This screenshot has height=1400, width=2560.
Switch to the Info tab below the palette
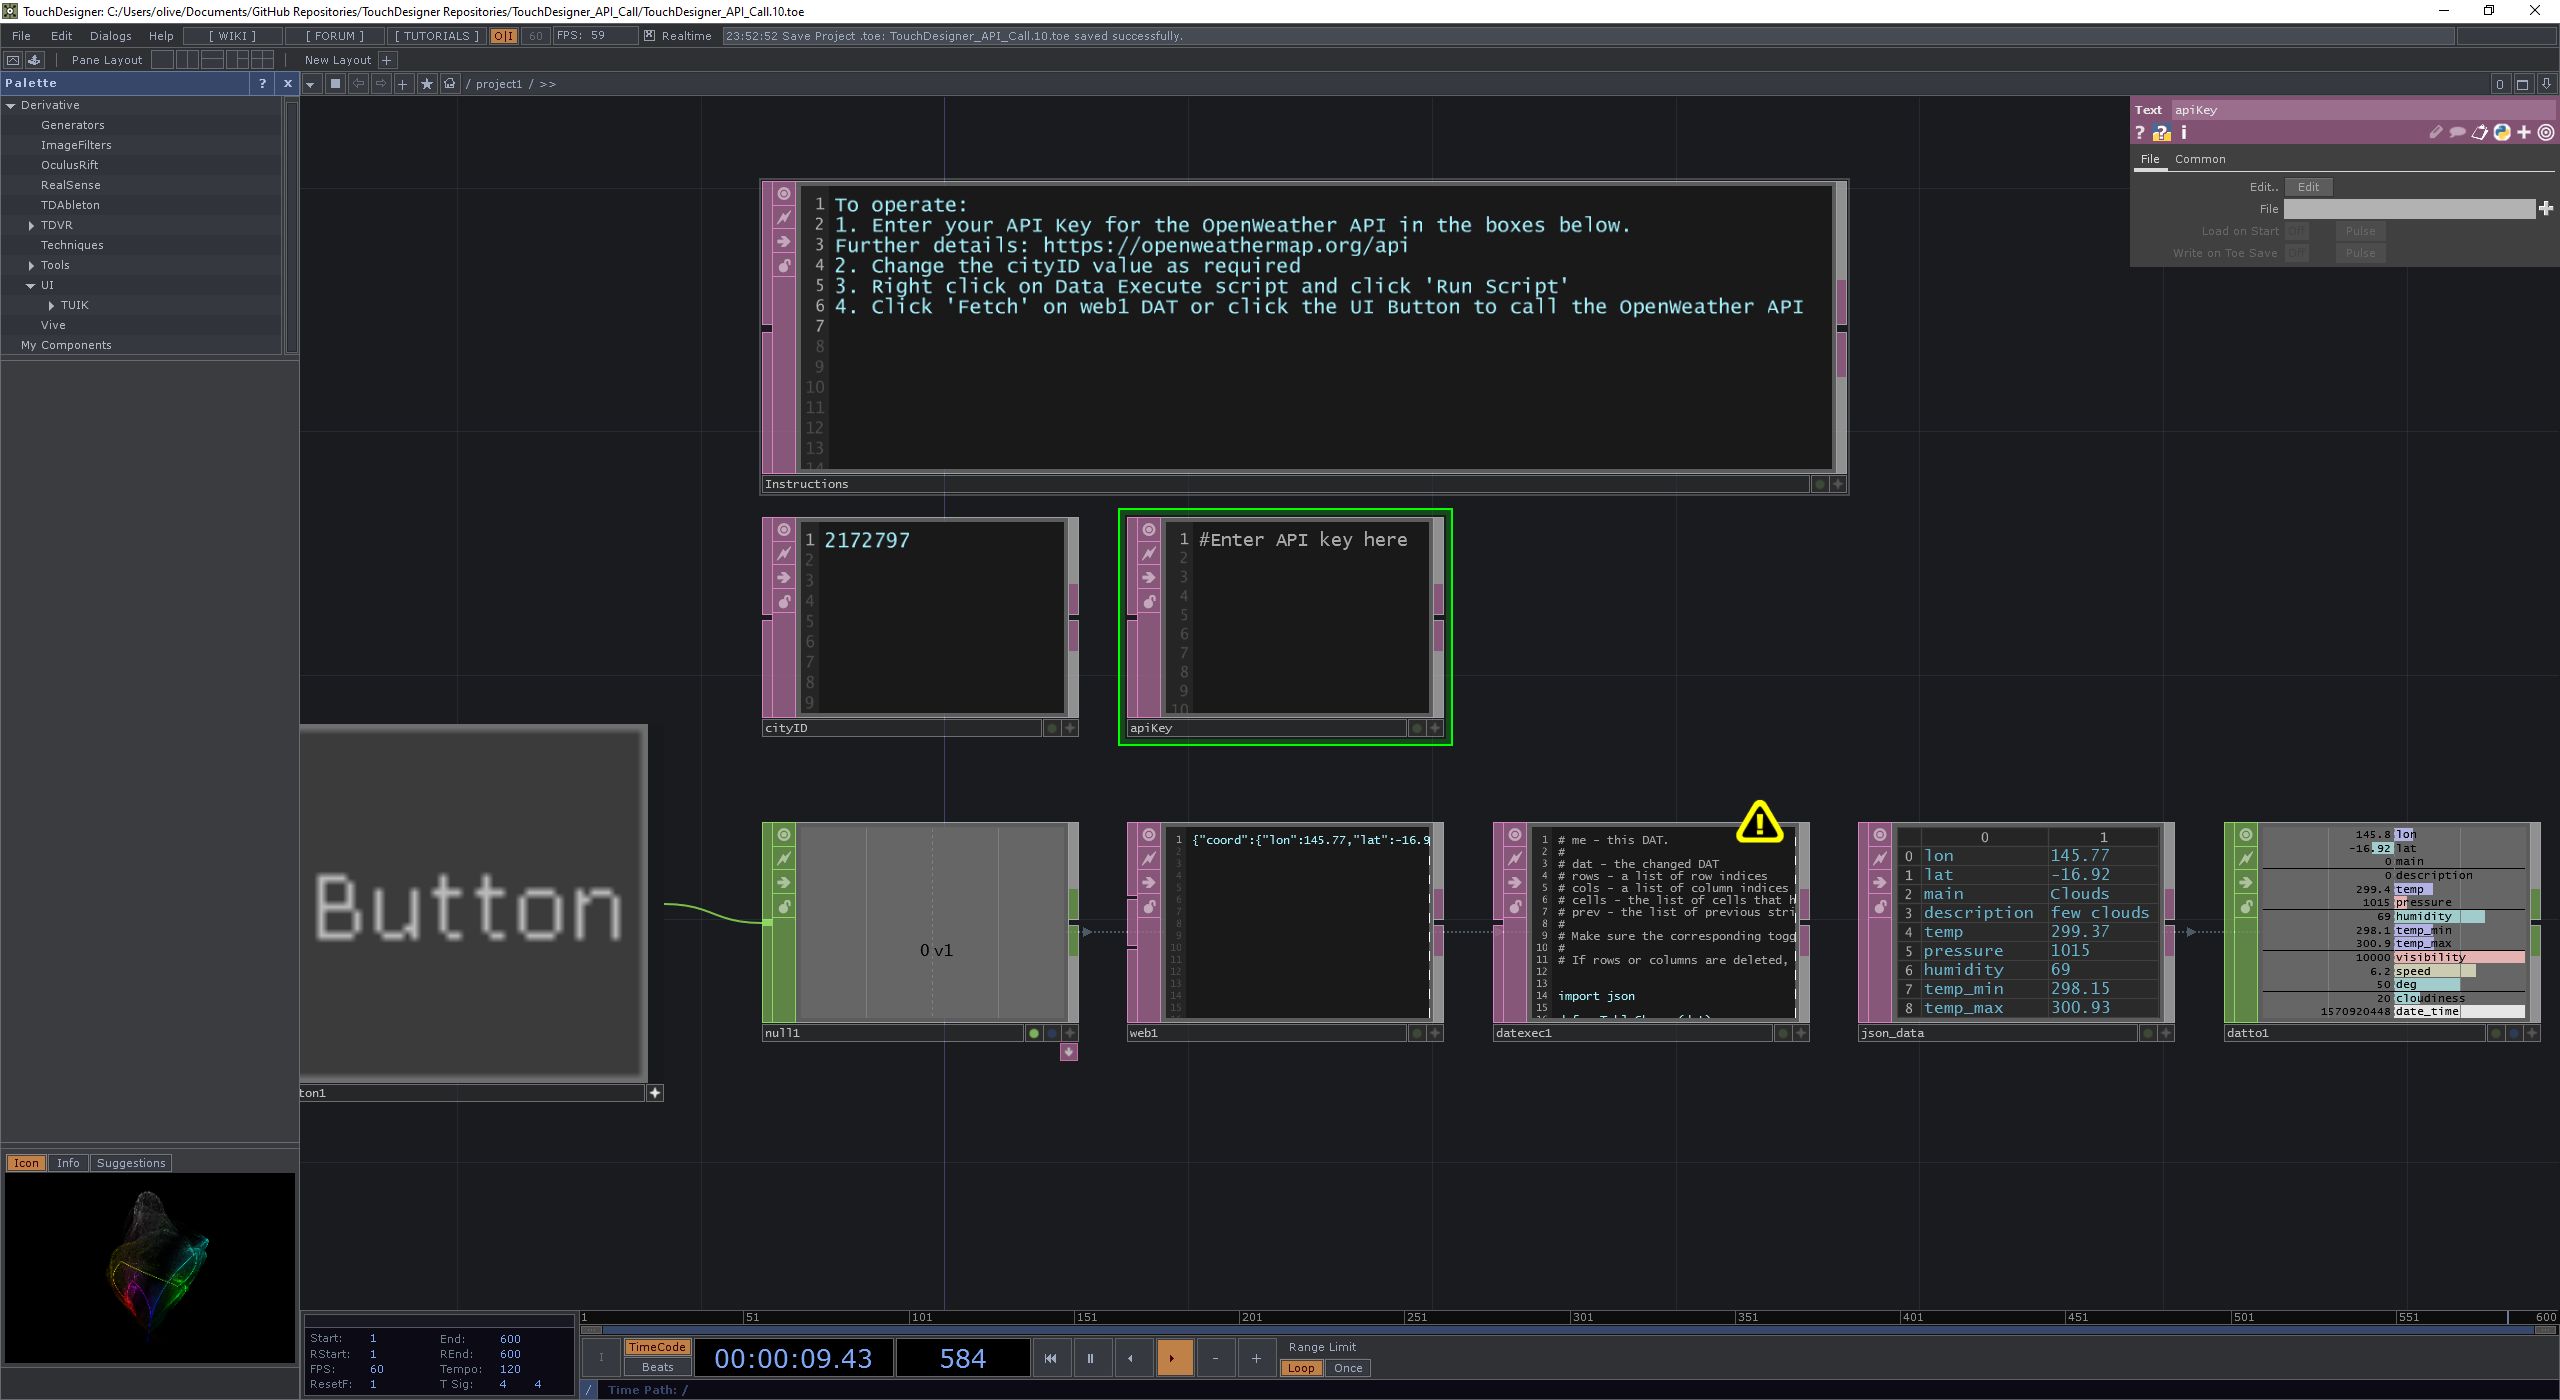(x=68, y=1163)
